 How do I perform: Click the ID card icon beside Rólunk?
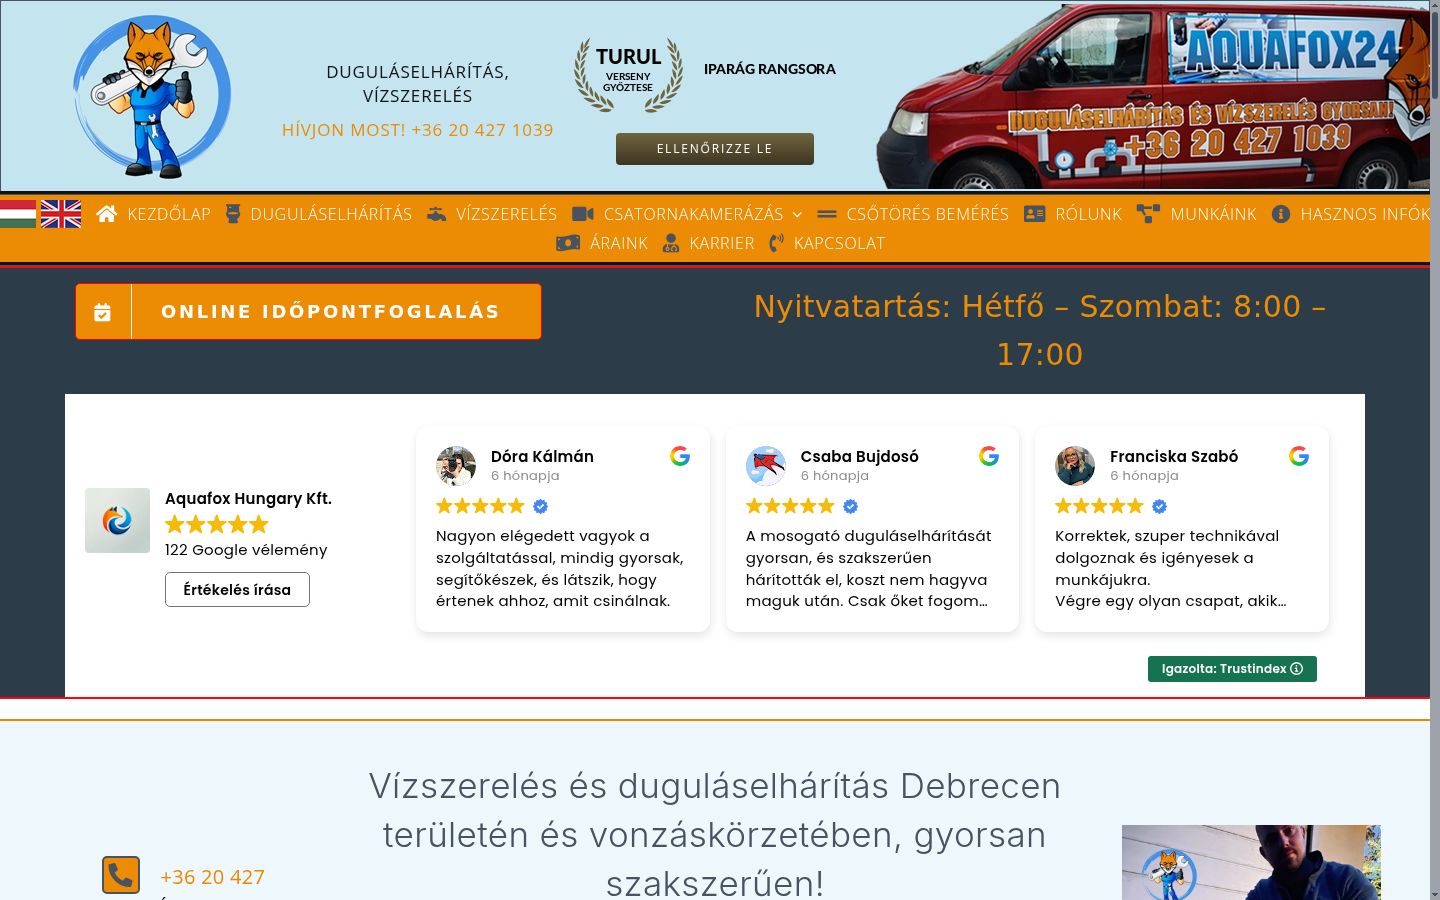tap(1035, 214)
